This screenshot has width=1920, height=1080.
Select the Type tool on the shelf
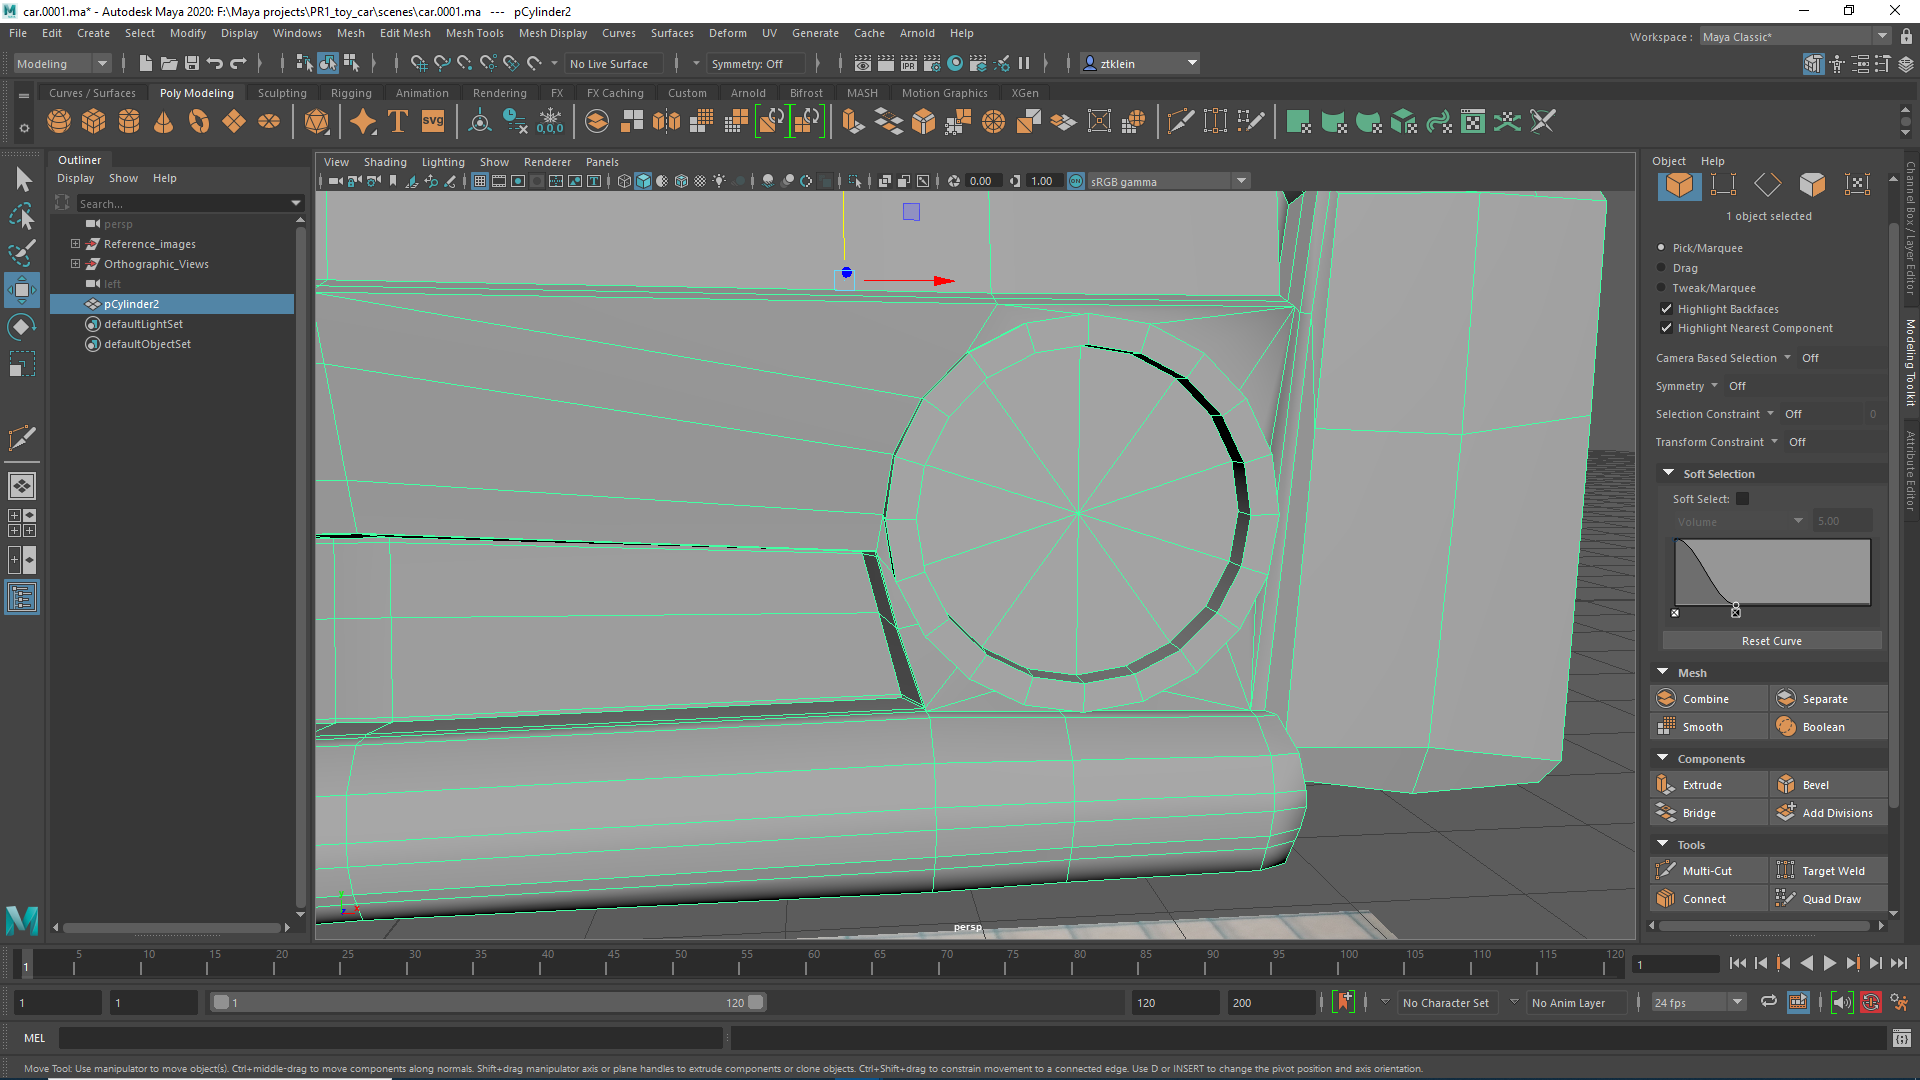pyautogui.click(x=397, y=121)
